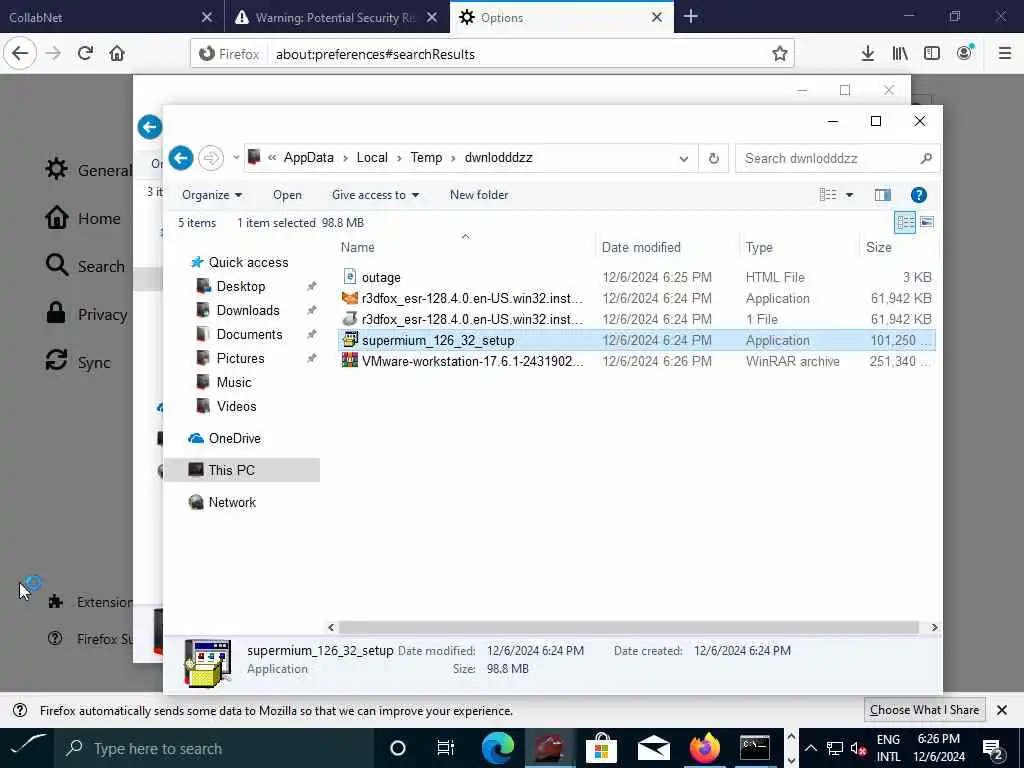Click AppData in the address breadcrumb
Viewport: 1024px width, 768px height.
point(308,158)
